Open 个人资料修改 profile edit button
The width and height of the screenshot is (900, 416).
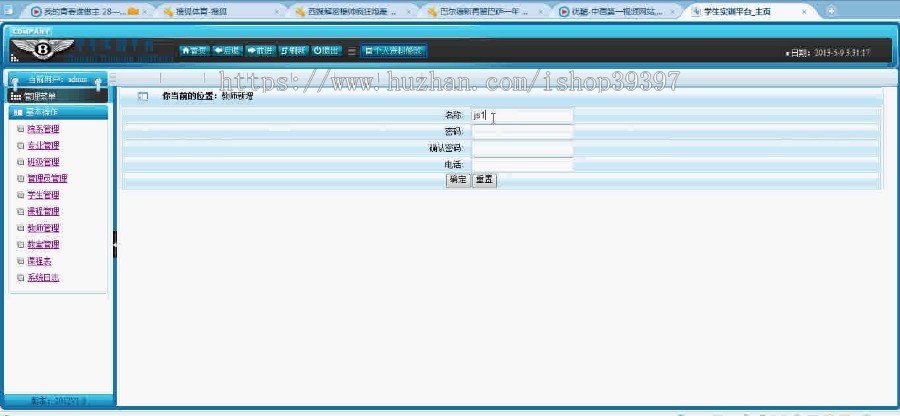click(394, 50)
